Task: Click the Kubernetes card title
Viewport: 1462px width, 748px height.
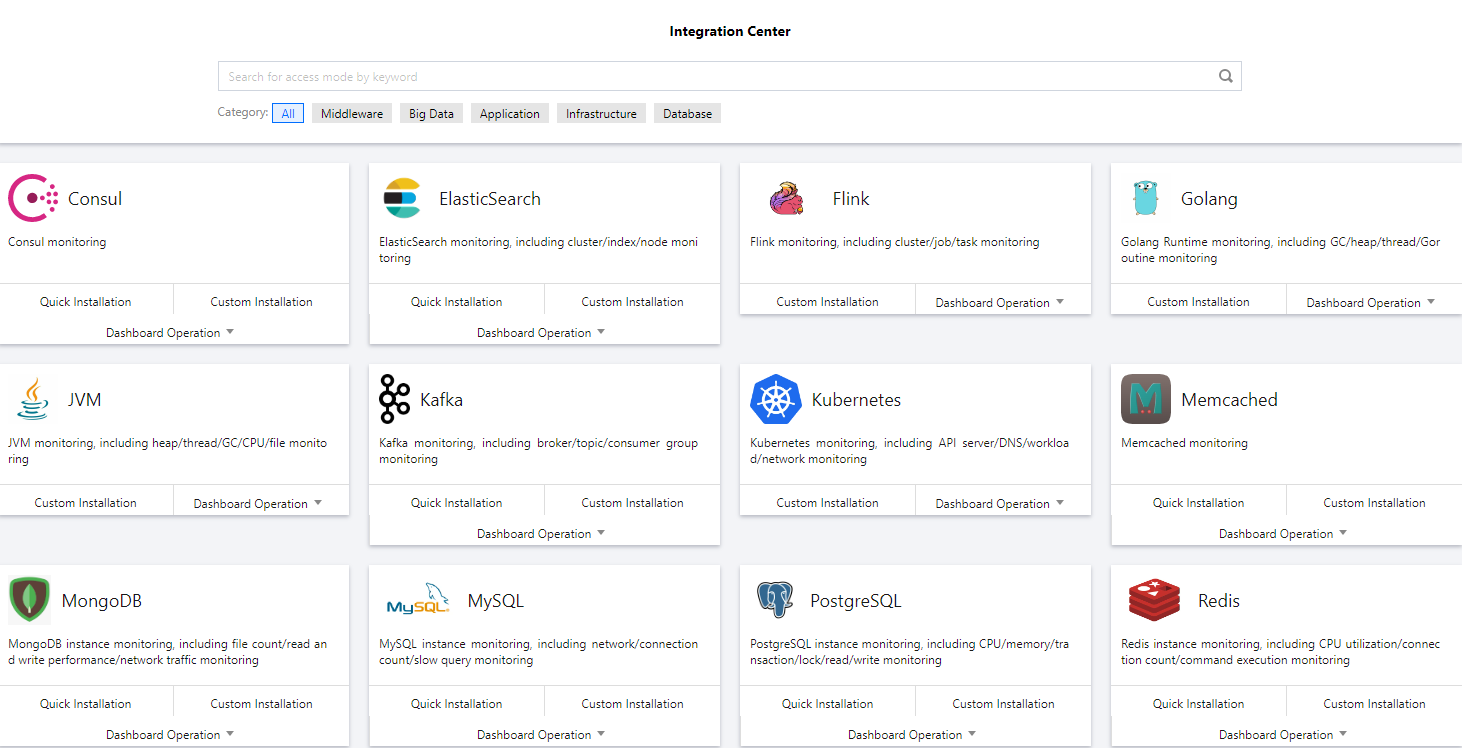Action: (x=856, y=399)
